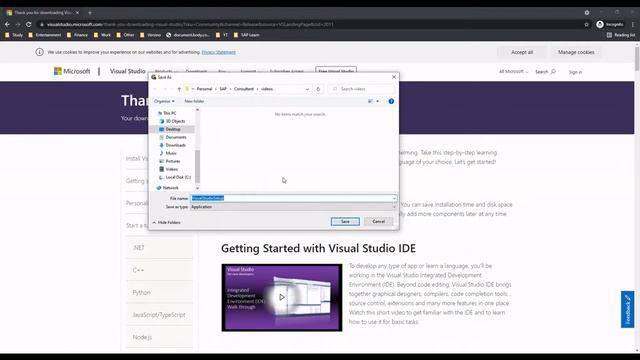This screenshot has width=640, height=360.
Task: Refresh the folder view in Save As dialog
Action: [318, 89]
